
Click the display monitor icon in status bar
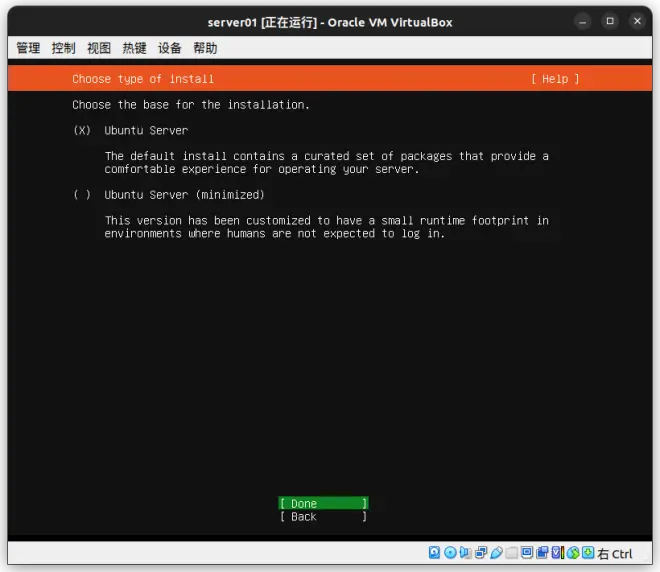pyautogui.click(x=527, y=553)
